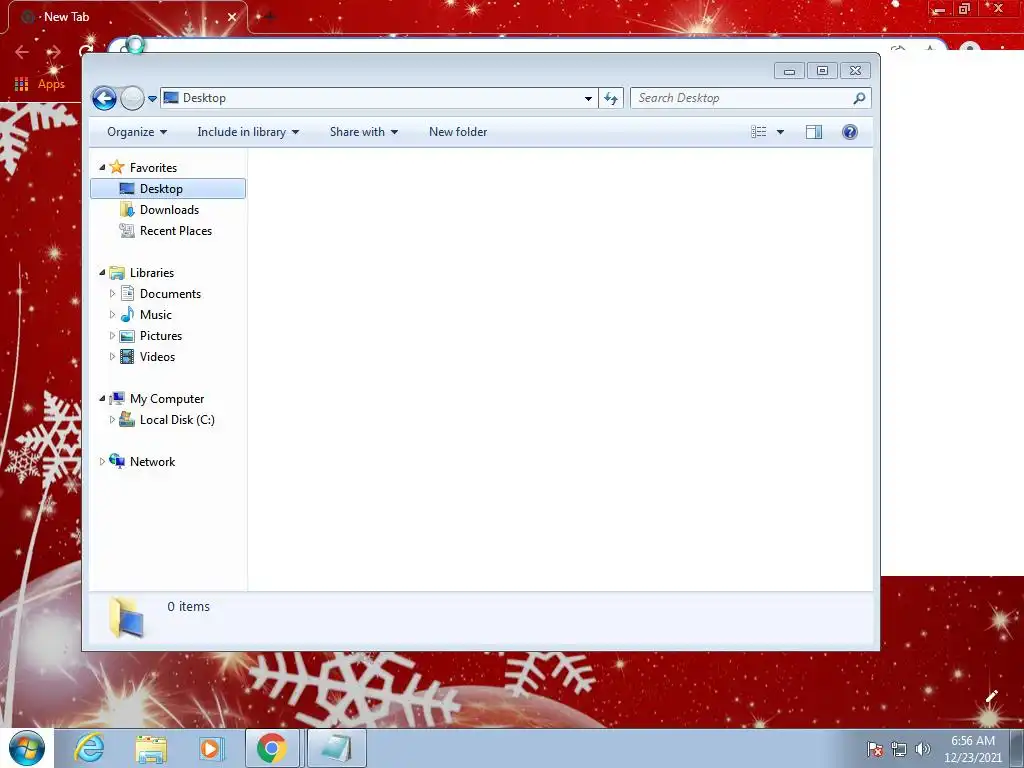Viewport: 1024px width, 768px height.
Task: Close the New Tab tab in Chrome
Action: (232, 17)
